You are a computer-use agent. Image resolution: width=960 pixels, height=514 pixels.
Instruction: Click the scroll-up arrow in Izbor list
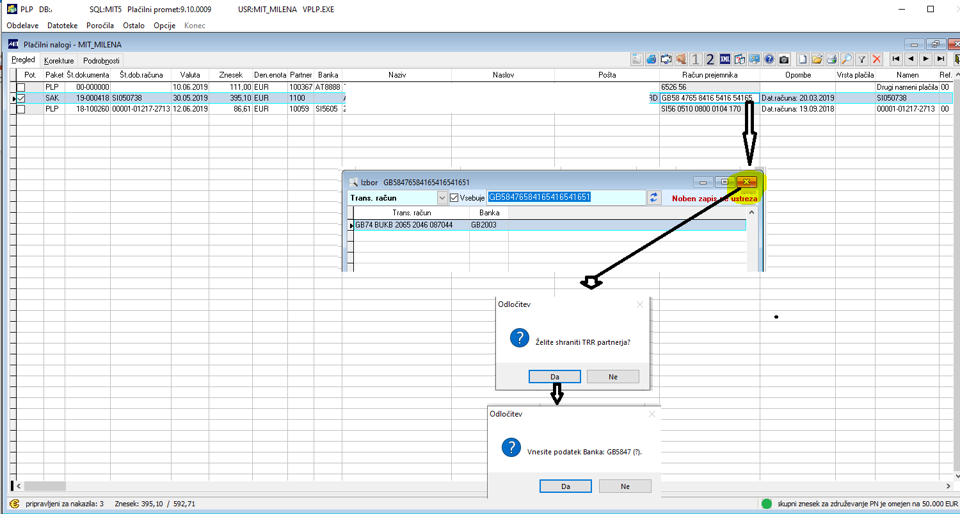[x=753, y=212]
